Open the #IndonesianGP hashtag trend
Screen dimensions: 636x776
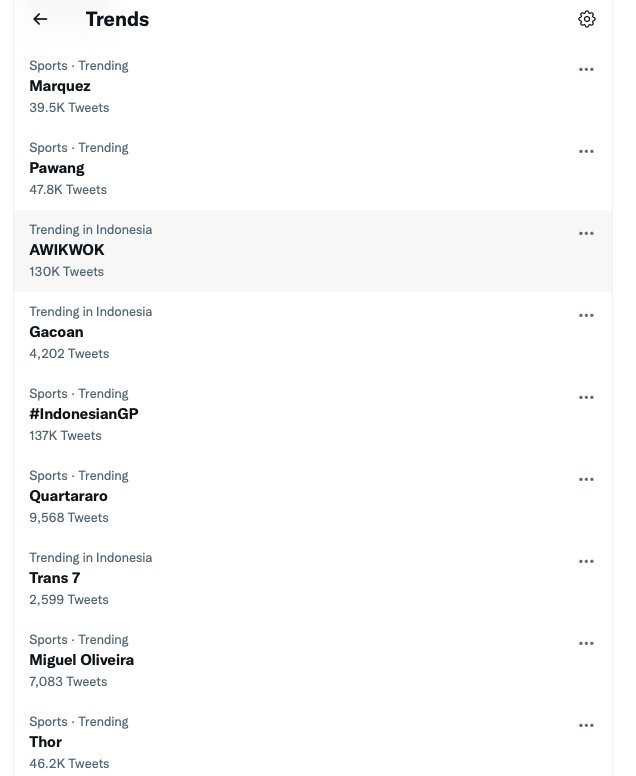pos(313,415)
